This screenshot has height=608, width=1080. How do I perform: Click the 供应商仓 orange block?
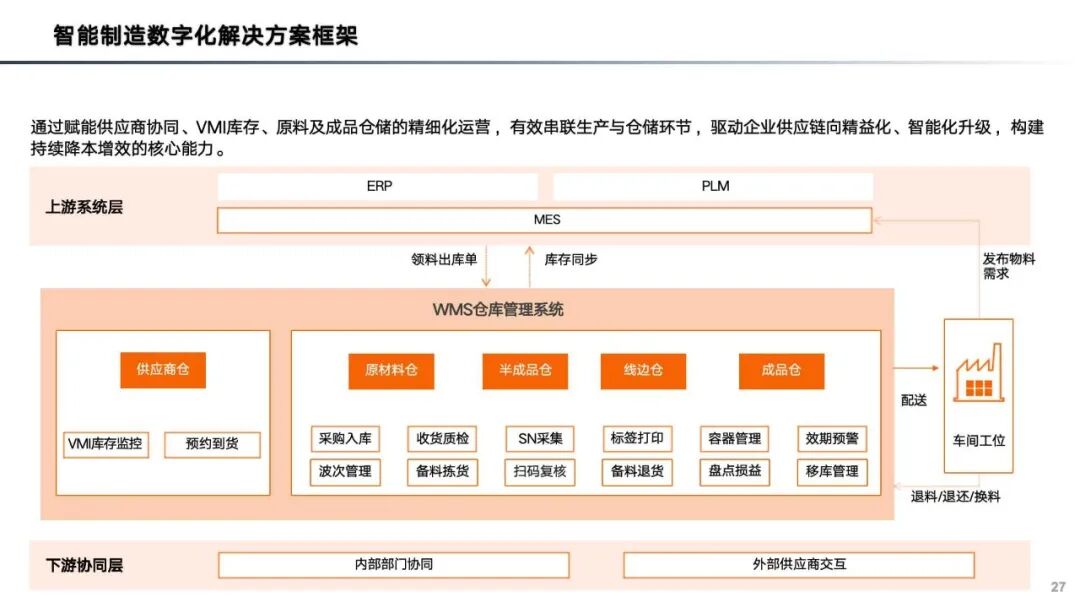pos(163,370)
